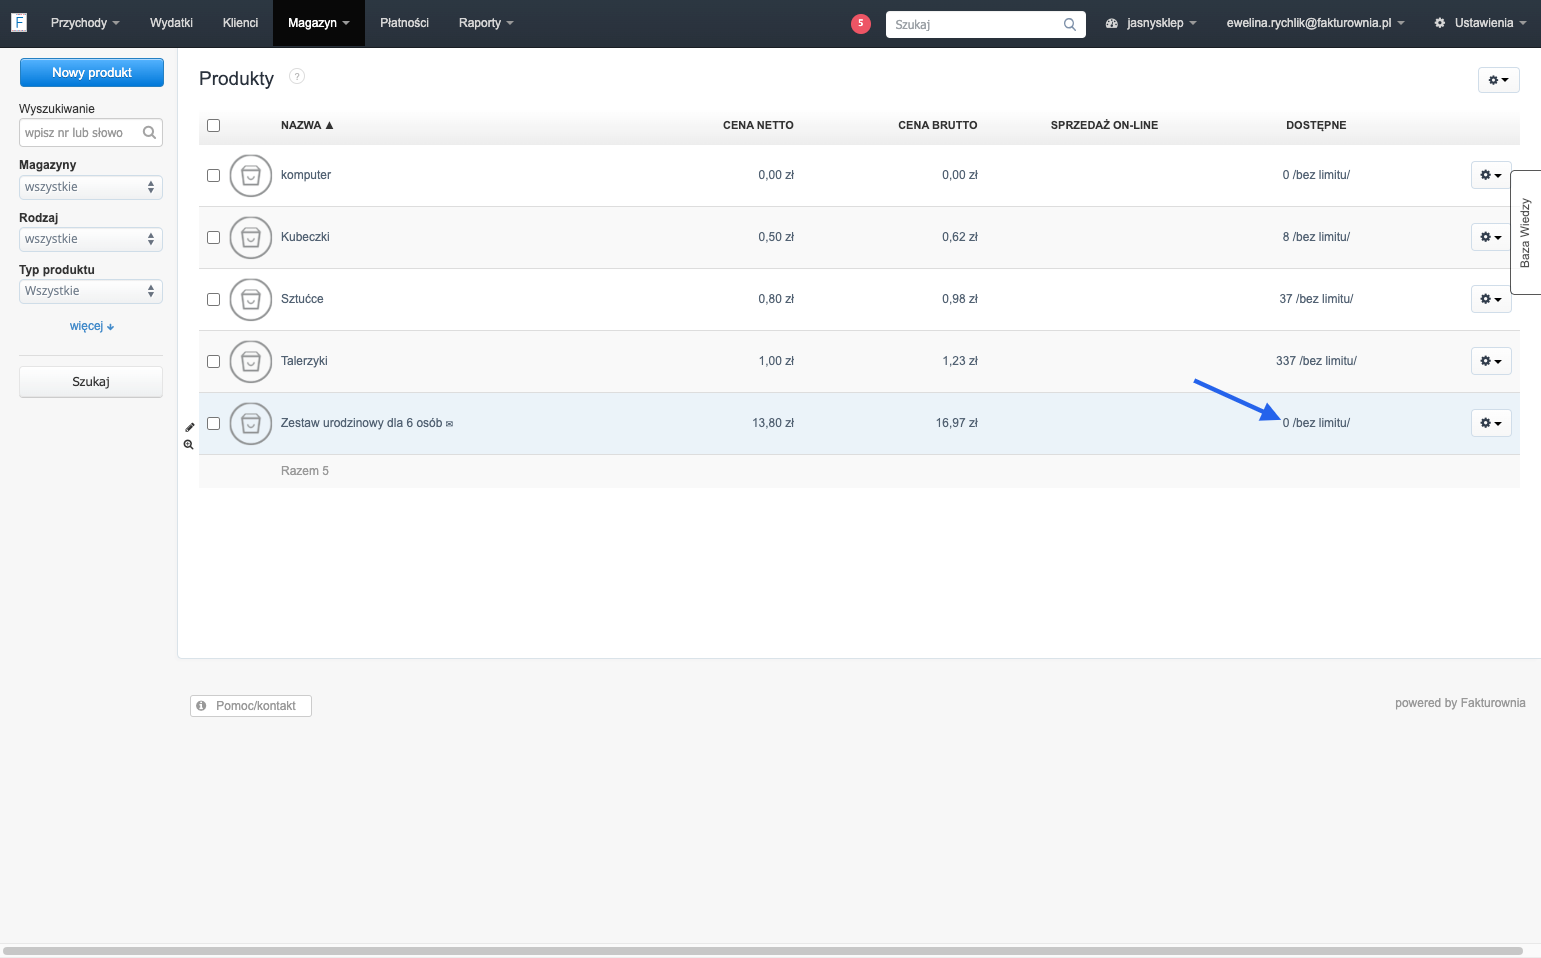The height and width of the screenshot is (958, 1541).
Task: Sort by the NAZWA column header
Action: pos(307,125)
